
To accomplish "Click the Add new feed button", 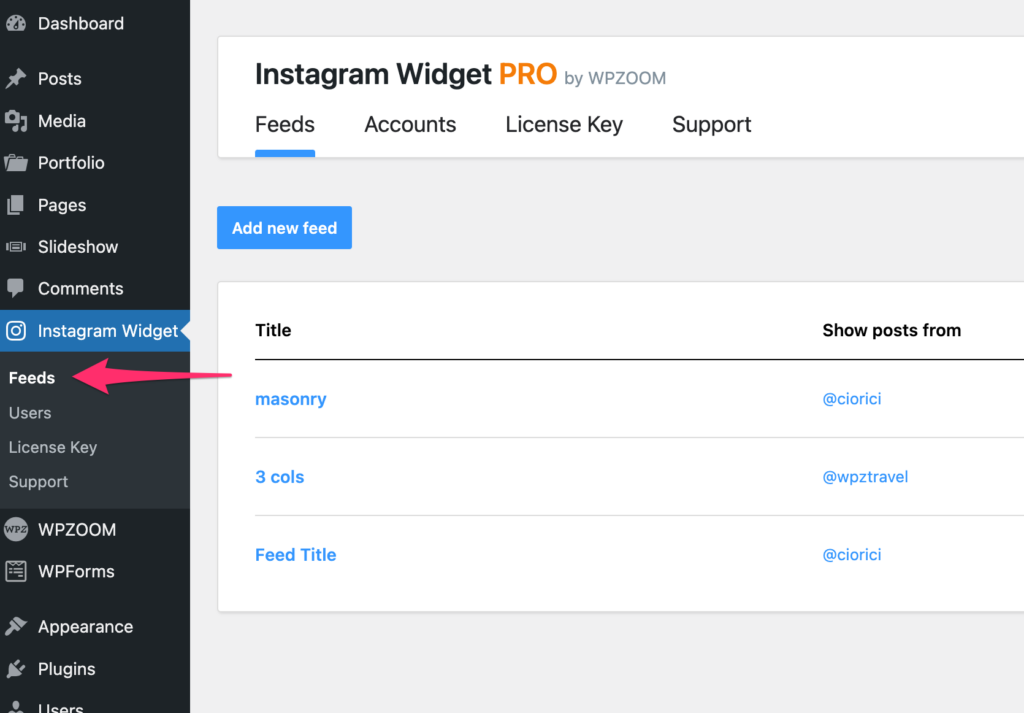I will coord(284,228).
